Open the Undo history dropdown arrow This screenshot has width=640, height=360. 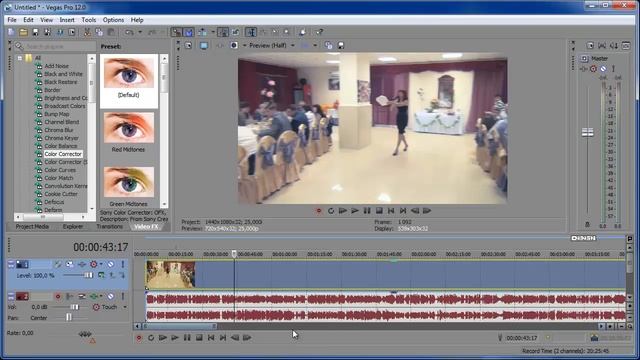click(140, 32)
